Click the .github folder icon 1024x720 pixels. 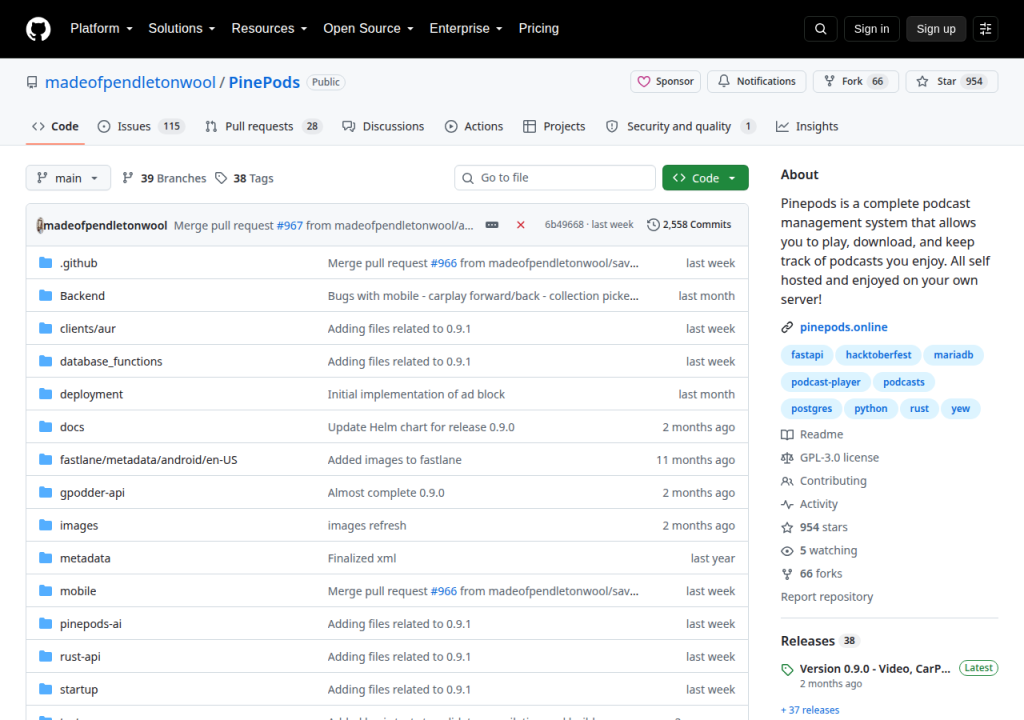[45, 263]
